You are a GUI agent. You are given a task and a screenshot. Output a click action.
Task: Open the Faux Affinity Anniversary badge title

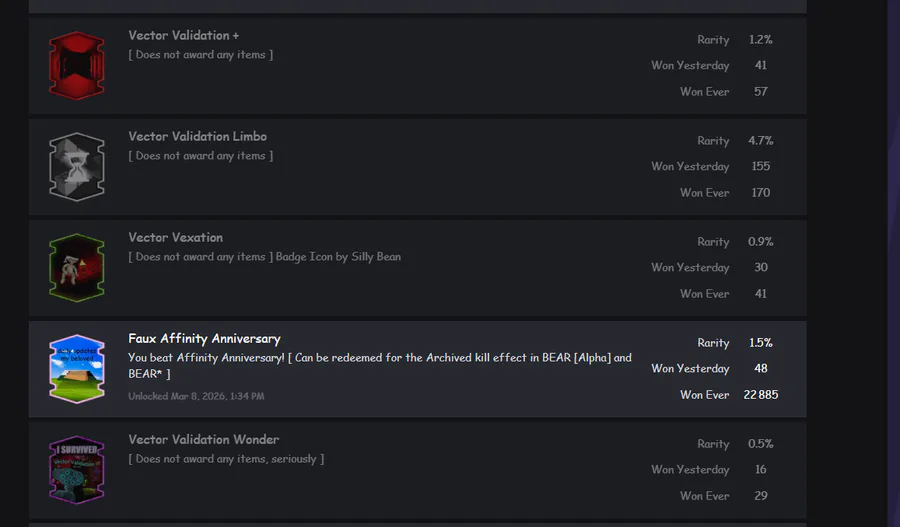(x=205, y=339)
